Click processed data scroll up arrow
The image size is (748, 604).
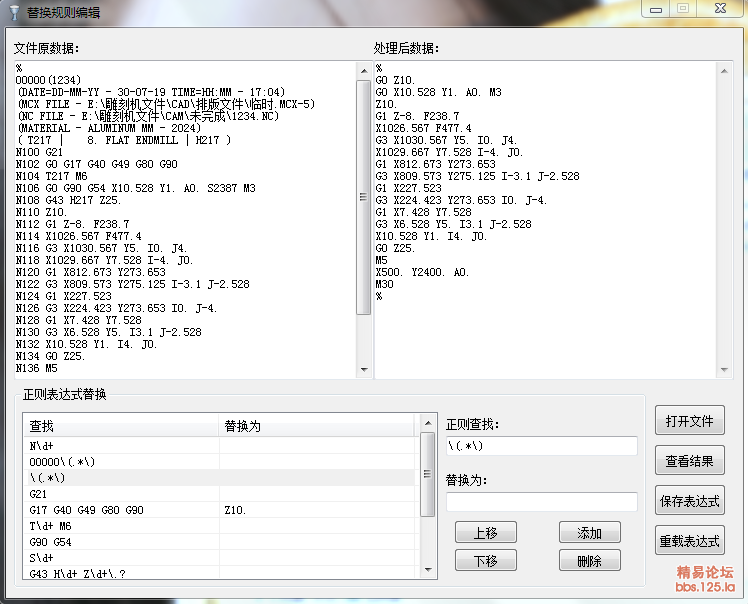(x=724, y=71)
